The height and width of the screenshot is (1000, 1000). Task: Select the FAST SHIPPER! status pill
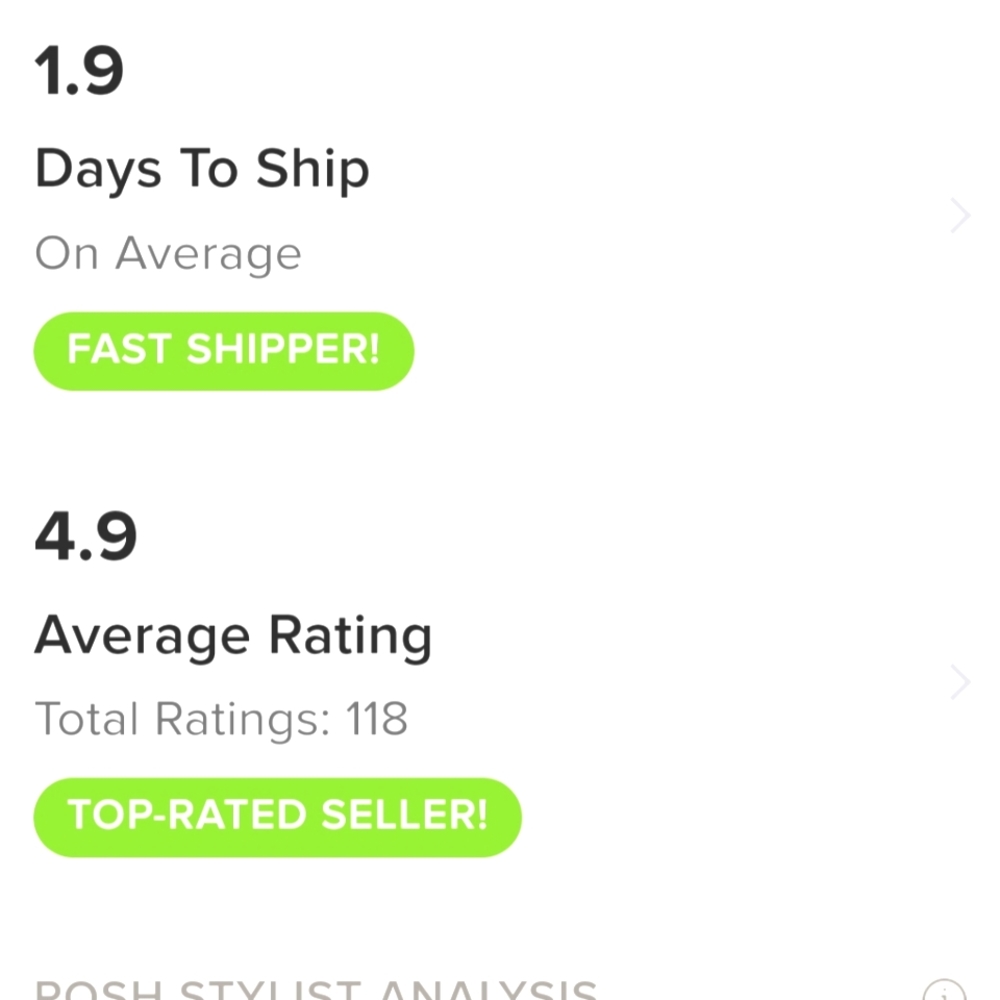224,350
